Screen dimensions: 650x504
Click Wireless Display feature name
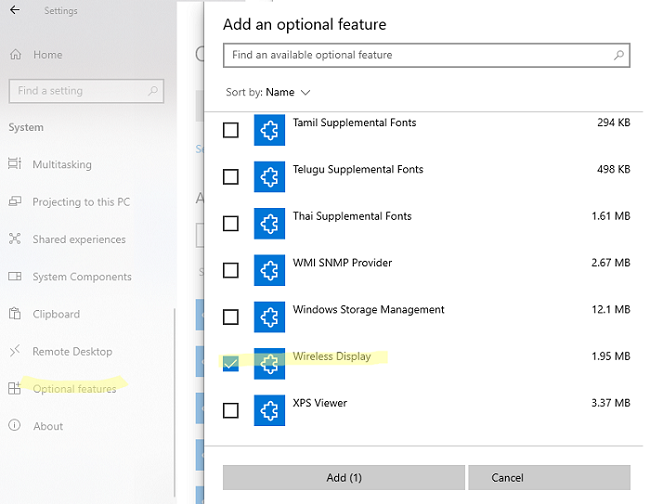click(x=332, y=356)
